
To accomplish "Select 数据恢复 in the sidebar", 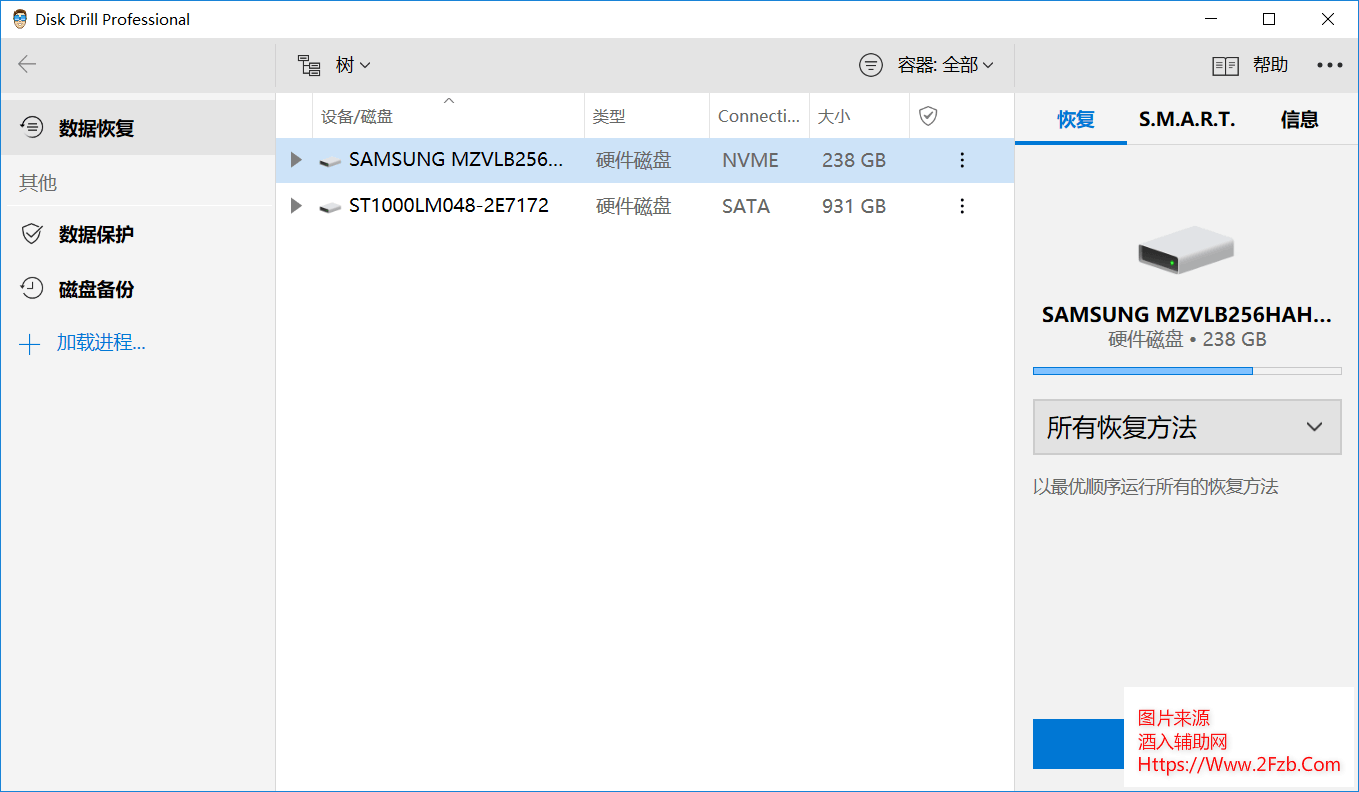I will pyautogui.click(x=96, y=128).
